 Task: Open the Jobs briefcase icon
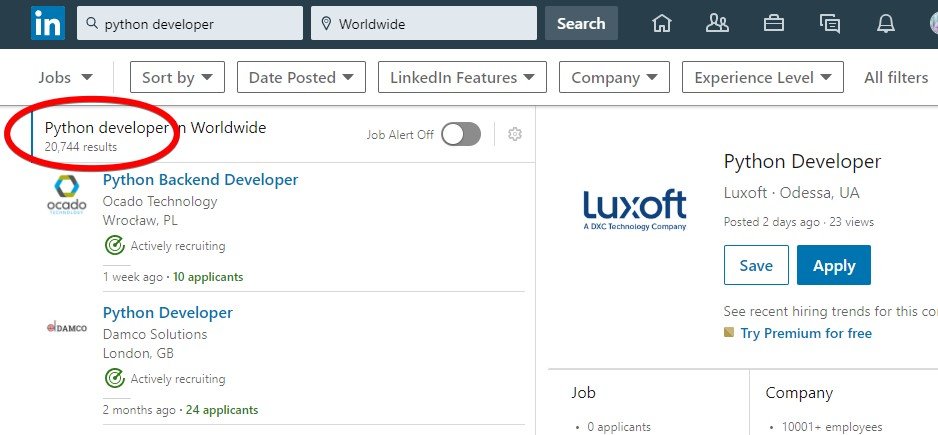tap(773, 23)
